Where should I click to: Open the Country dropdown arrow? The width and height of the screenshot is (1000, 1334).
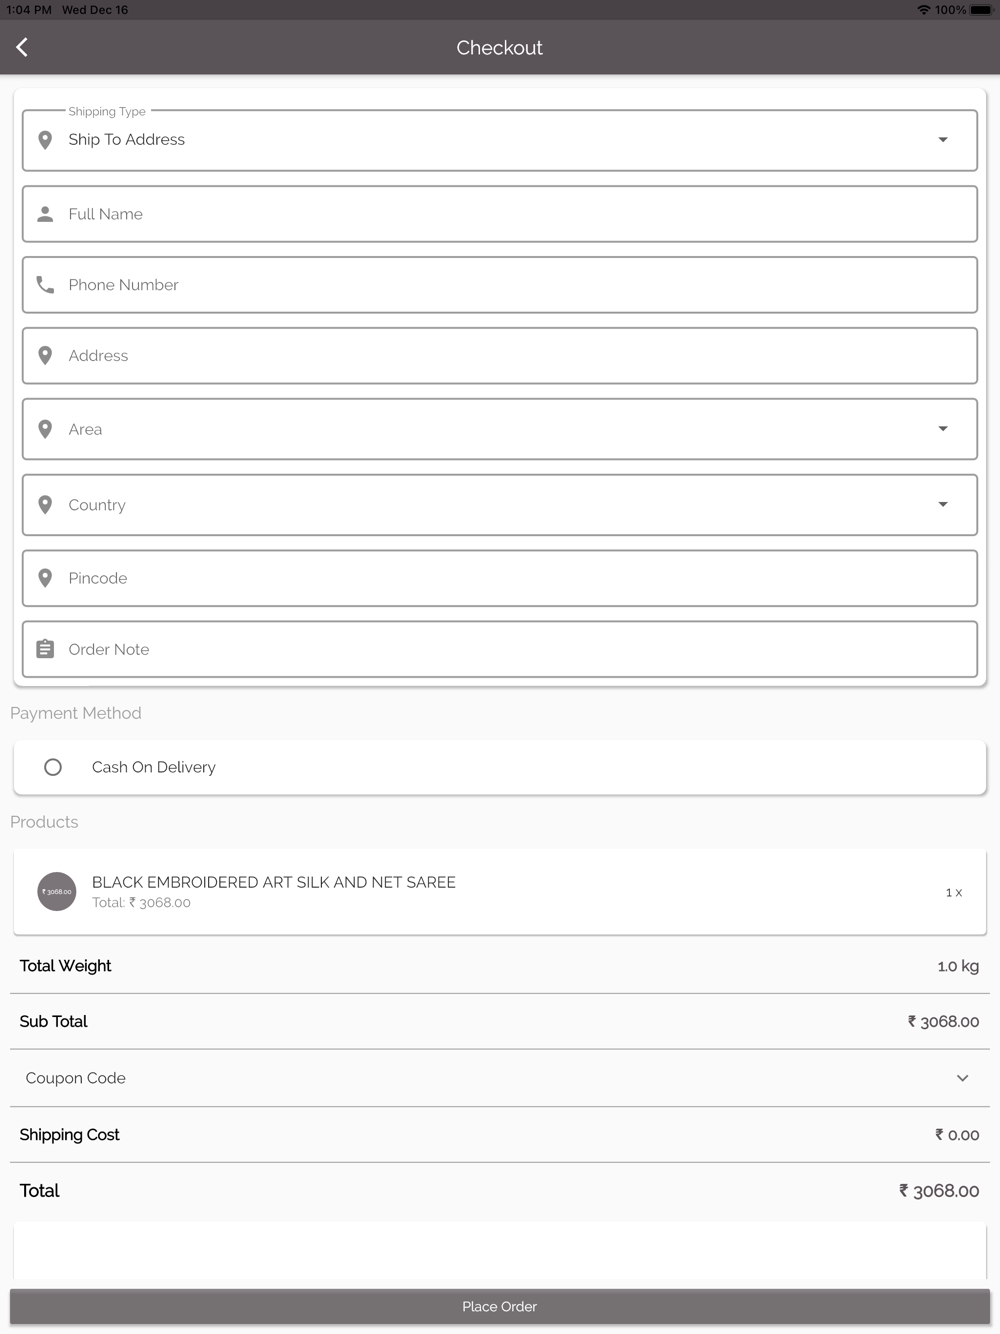coord(942,505)
